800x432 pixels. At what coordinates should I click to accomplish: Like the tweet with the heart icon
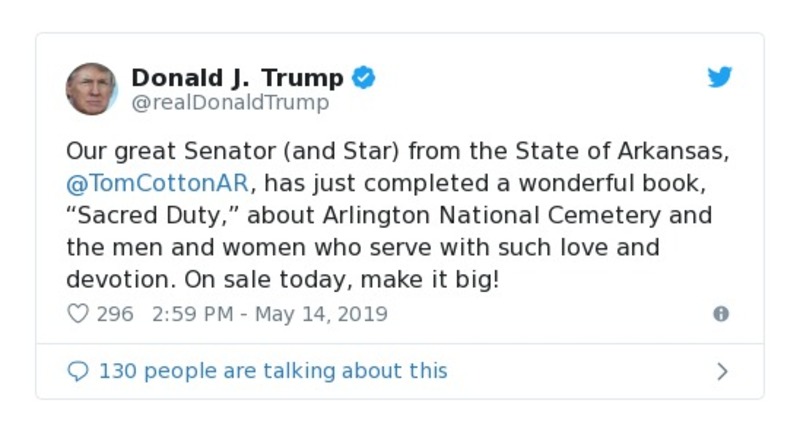click(78, 314)
